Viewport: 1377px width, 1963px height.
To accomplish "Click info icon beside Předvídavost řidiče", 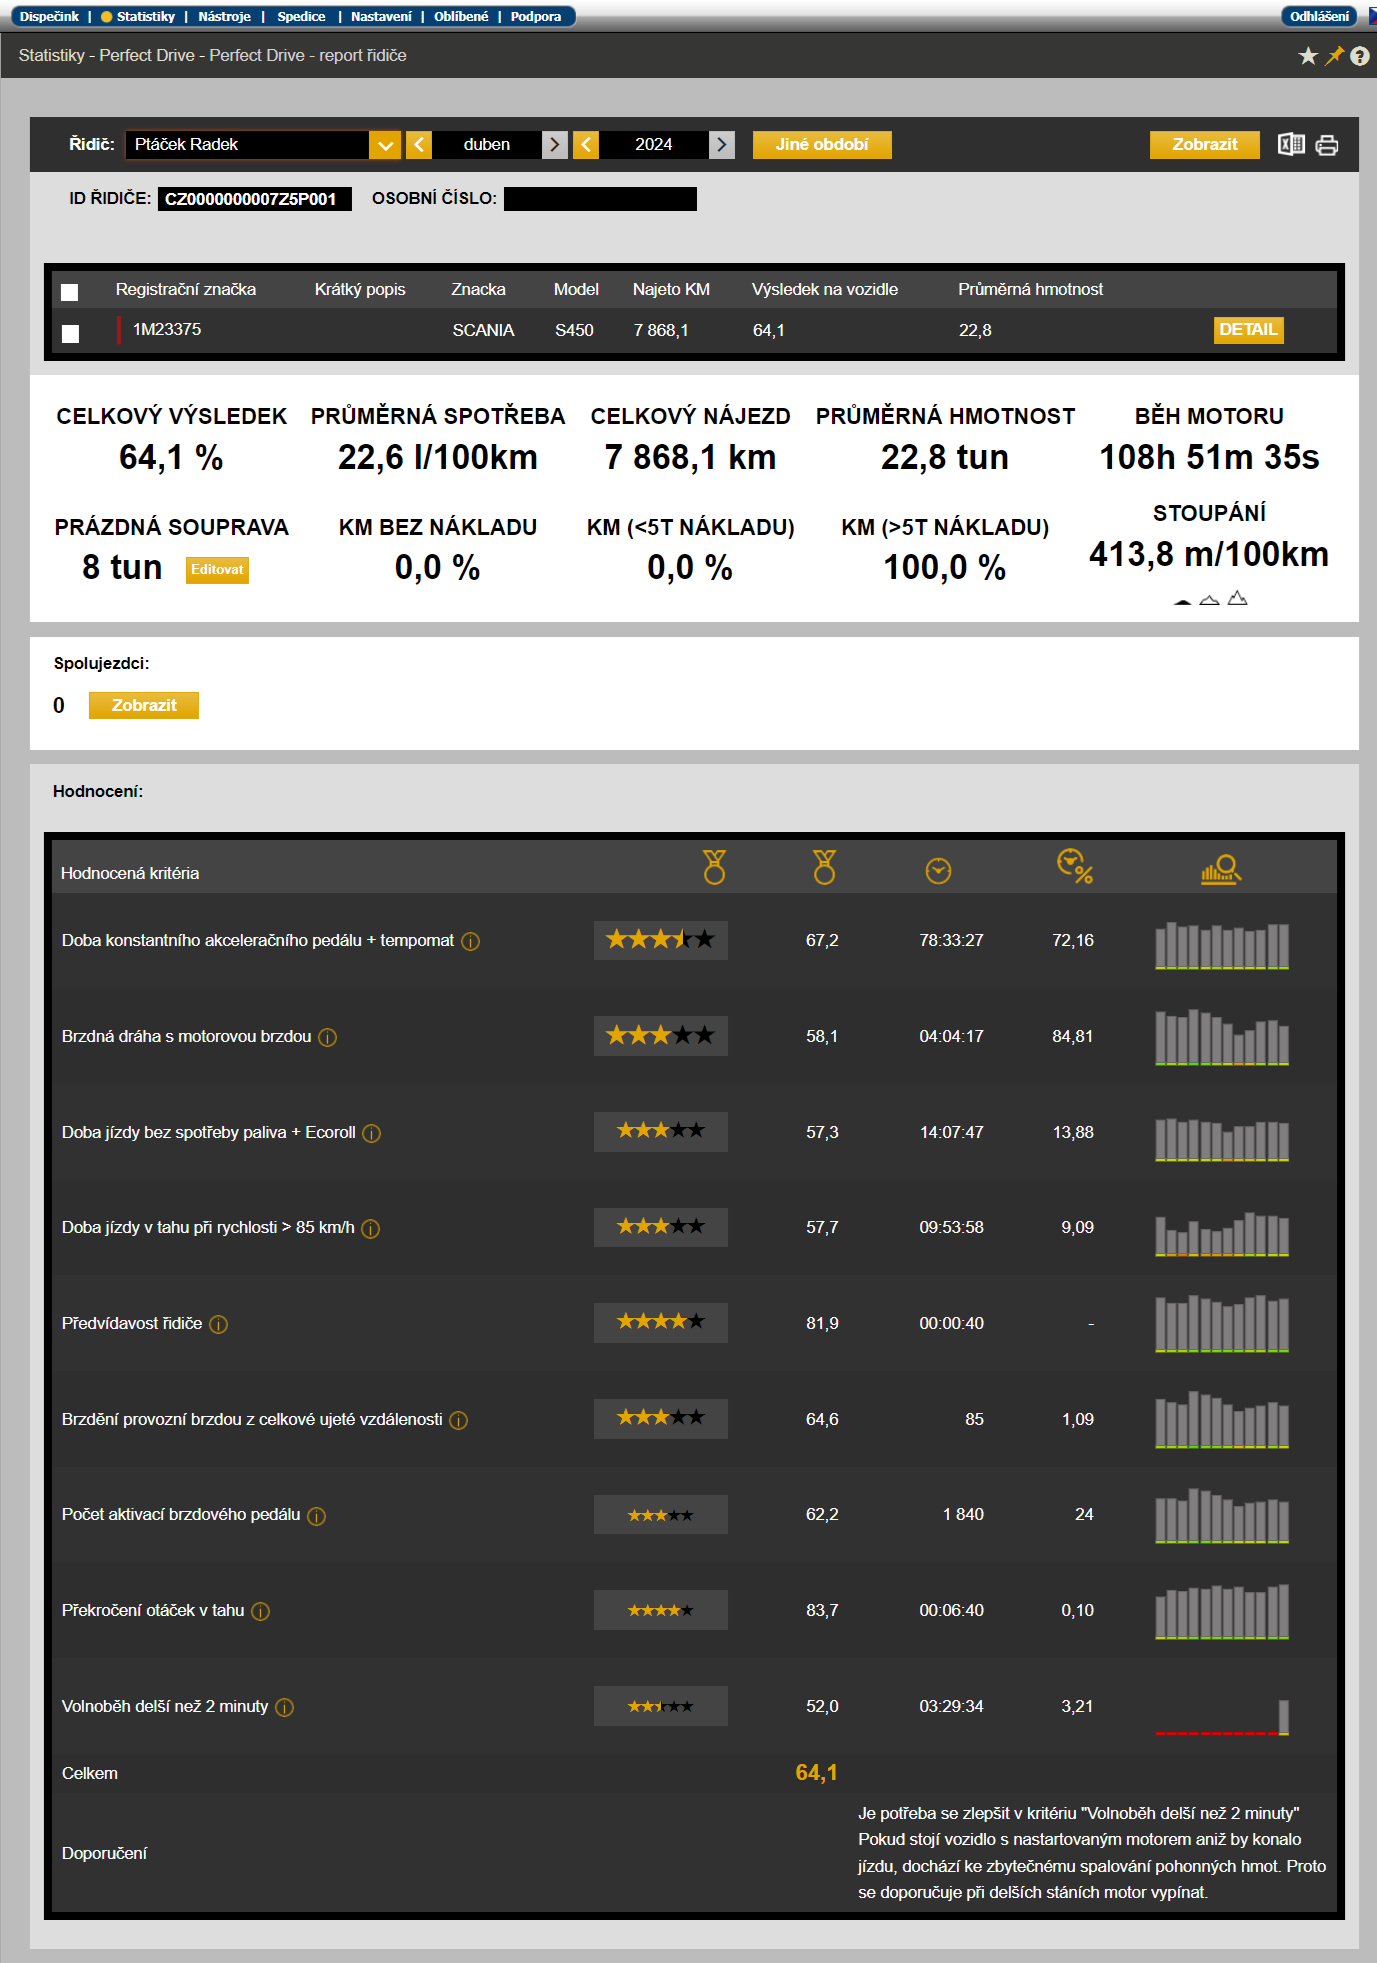I will tap(219, 1324).
